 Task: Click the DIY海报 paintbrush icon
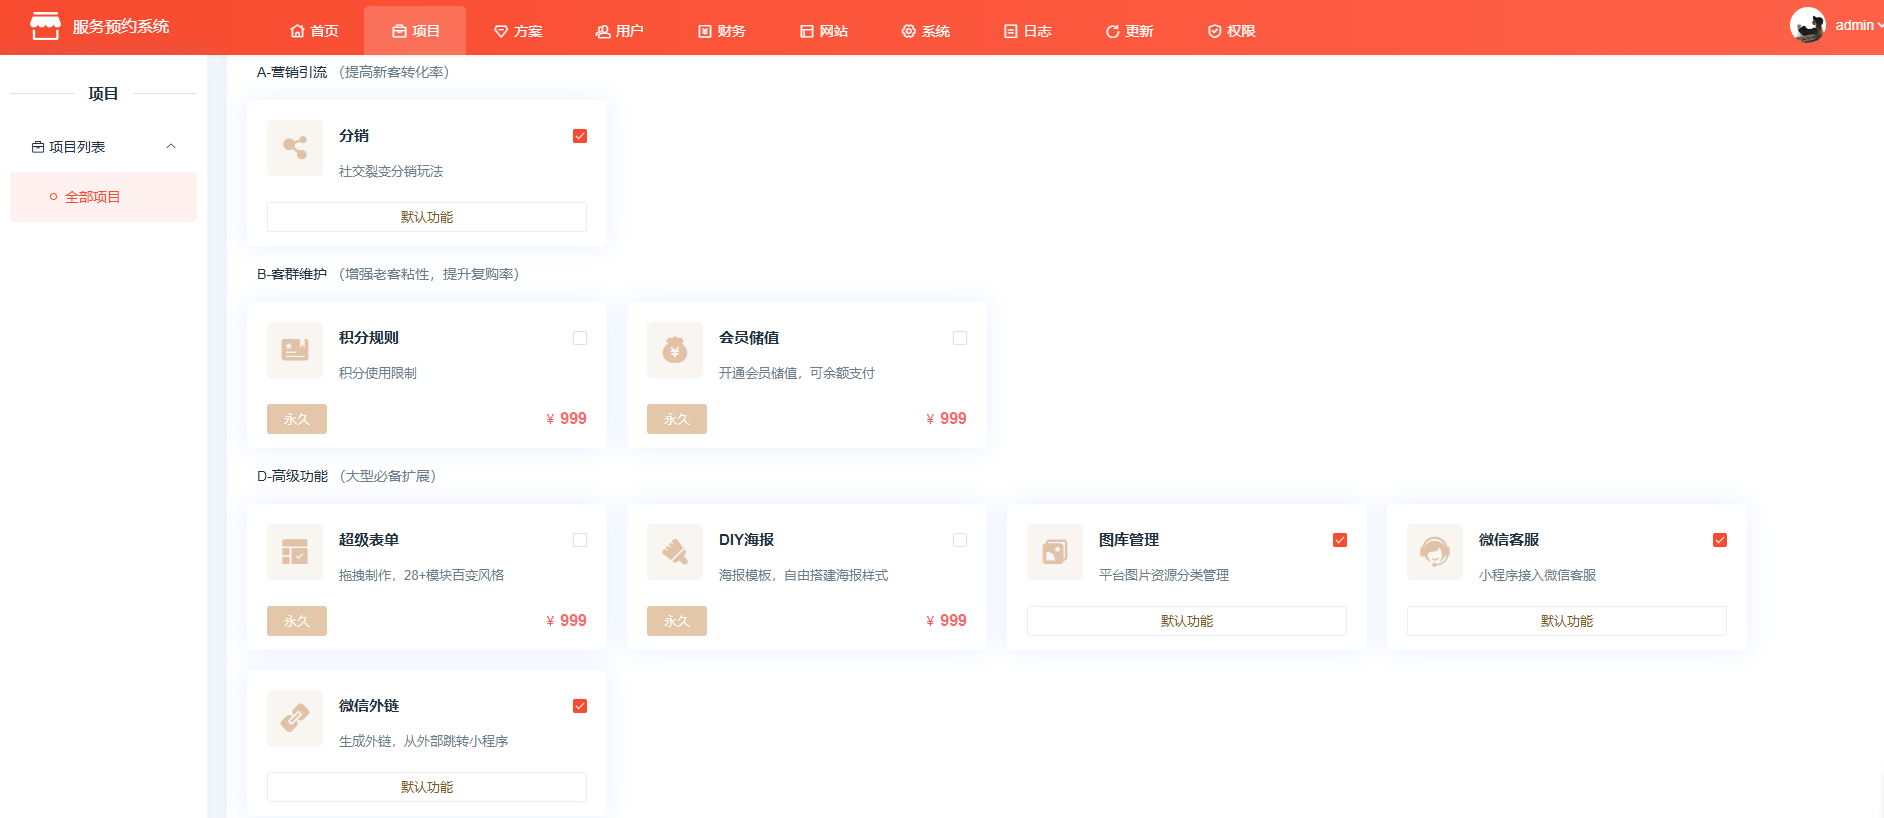pyautogui.click(x=675, y=552)
